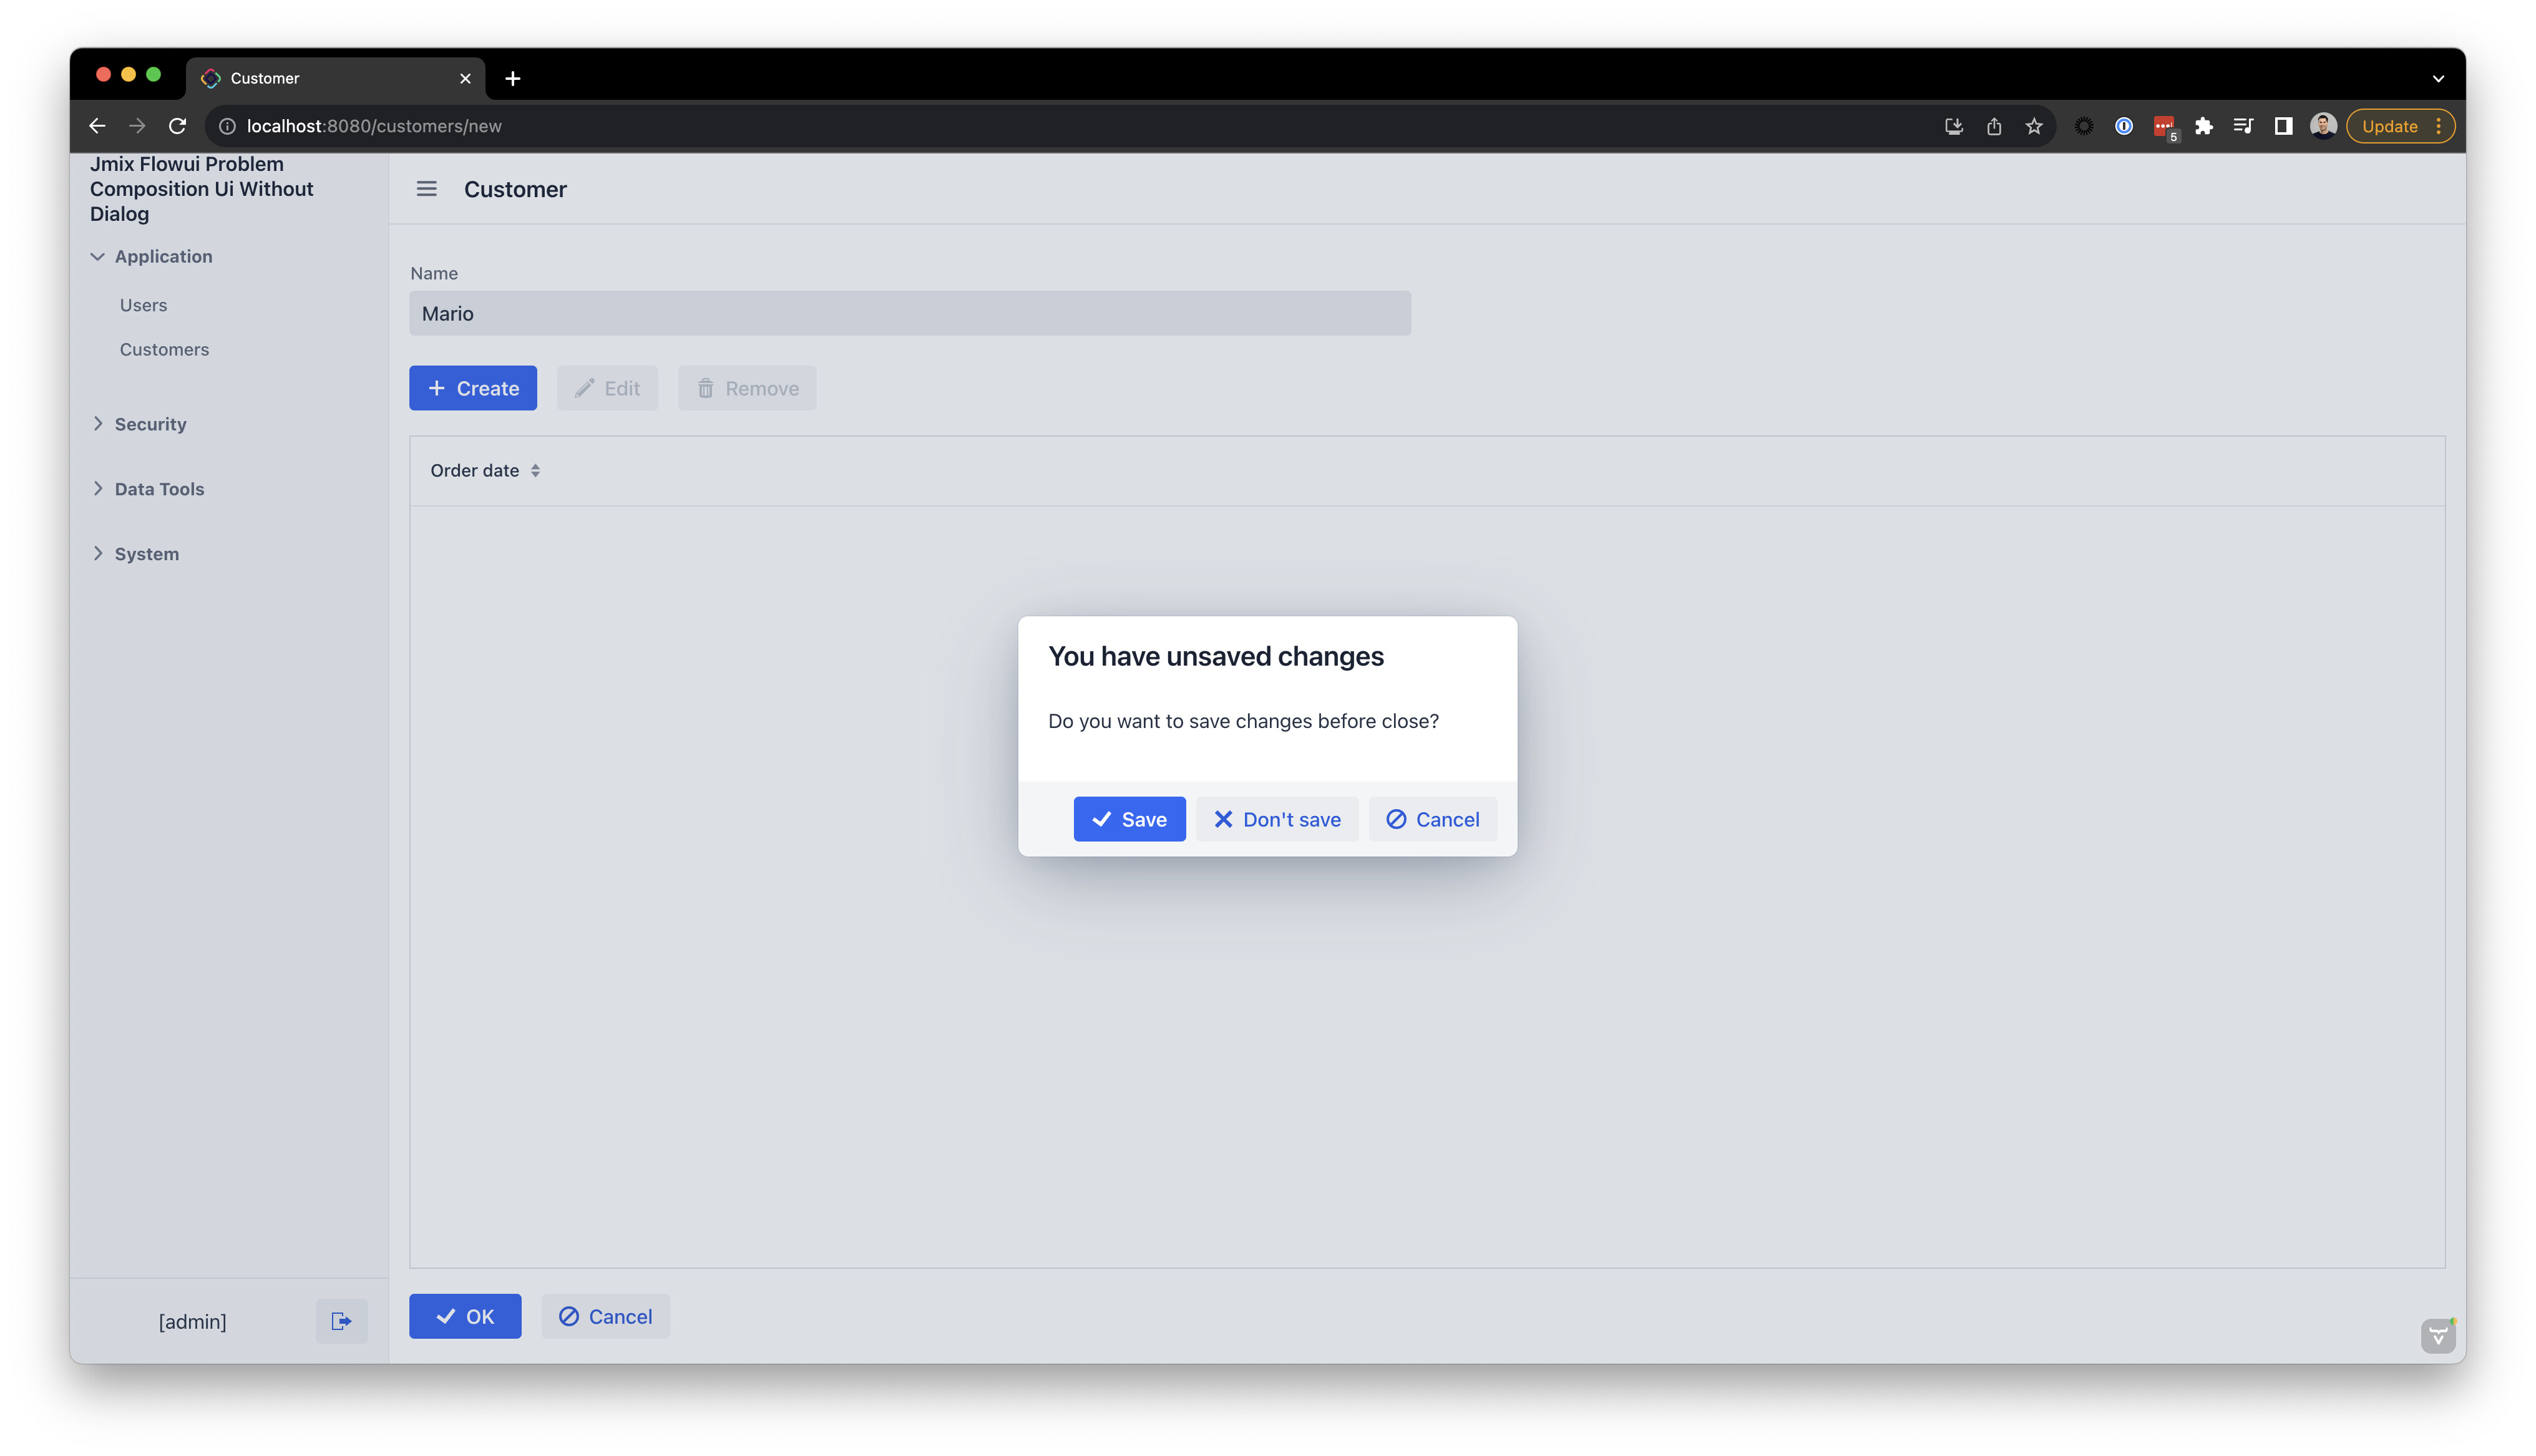This screenshot has height=1456, width=2536.
Task: Open the Chrome profile avatar
Action: click(x=2323, y=126)
